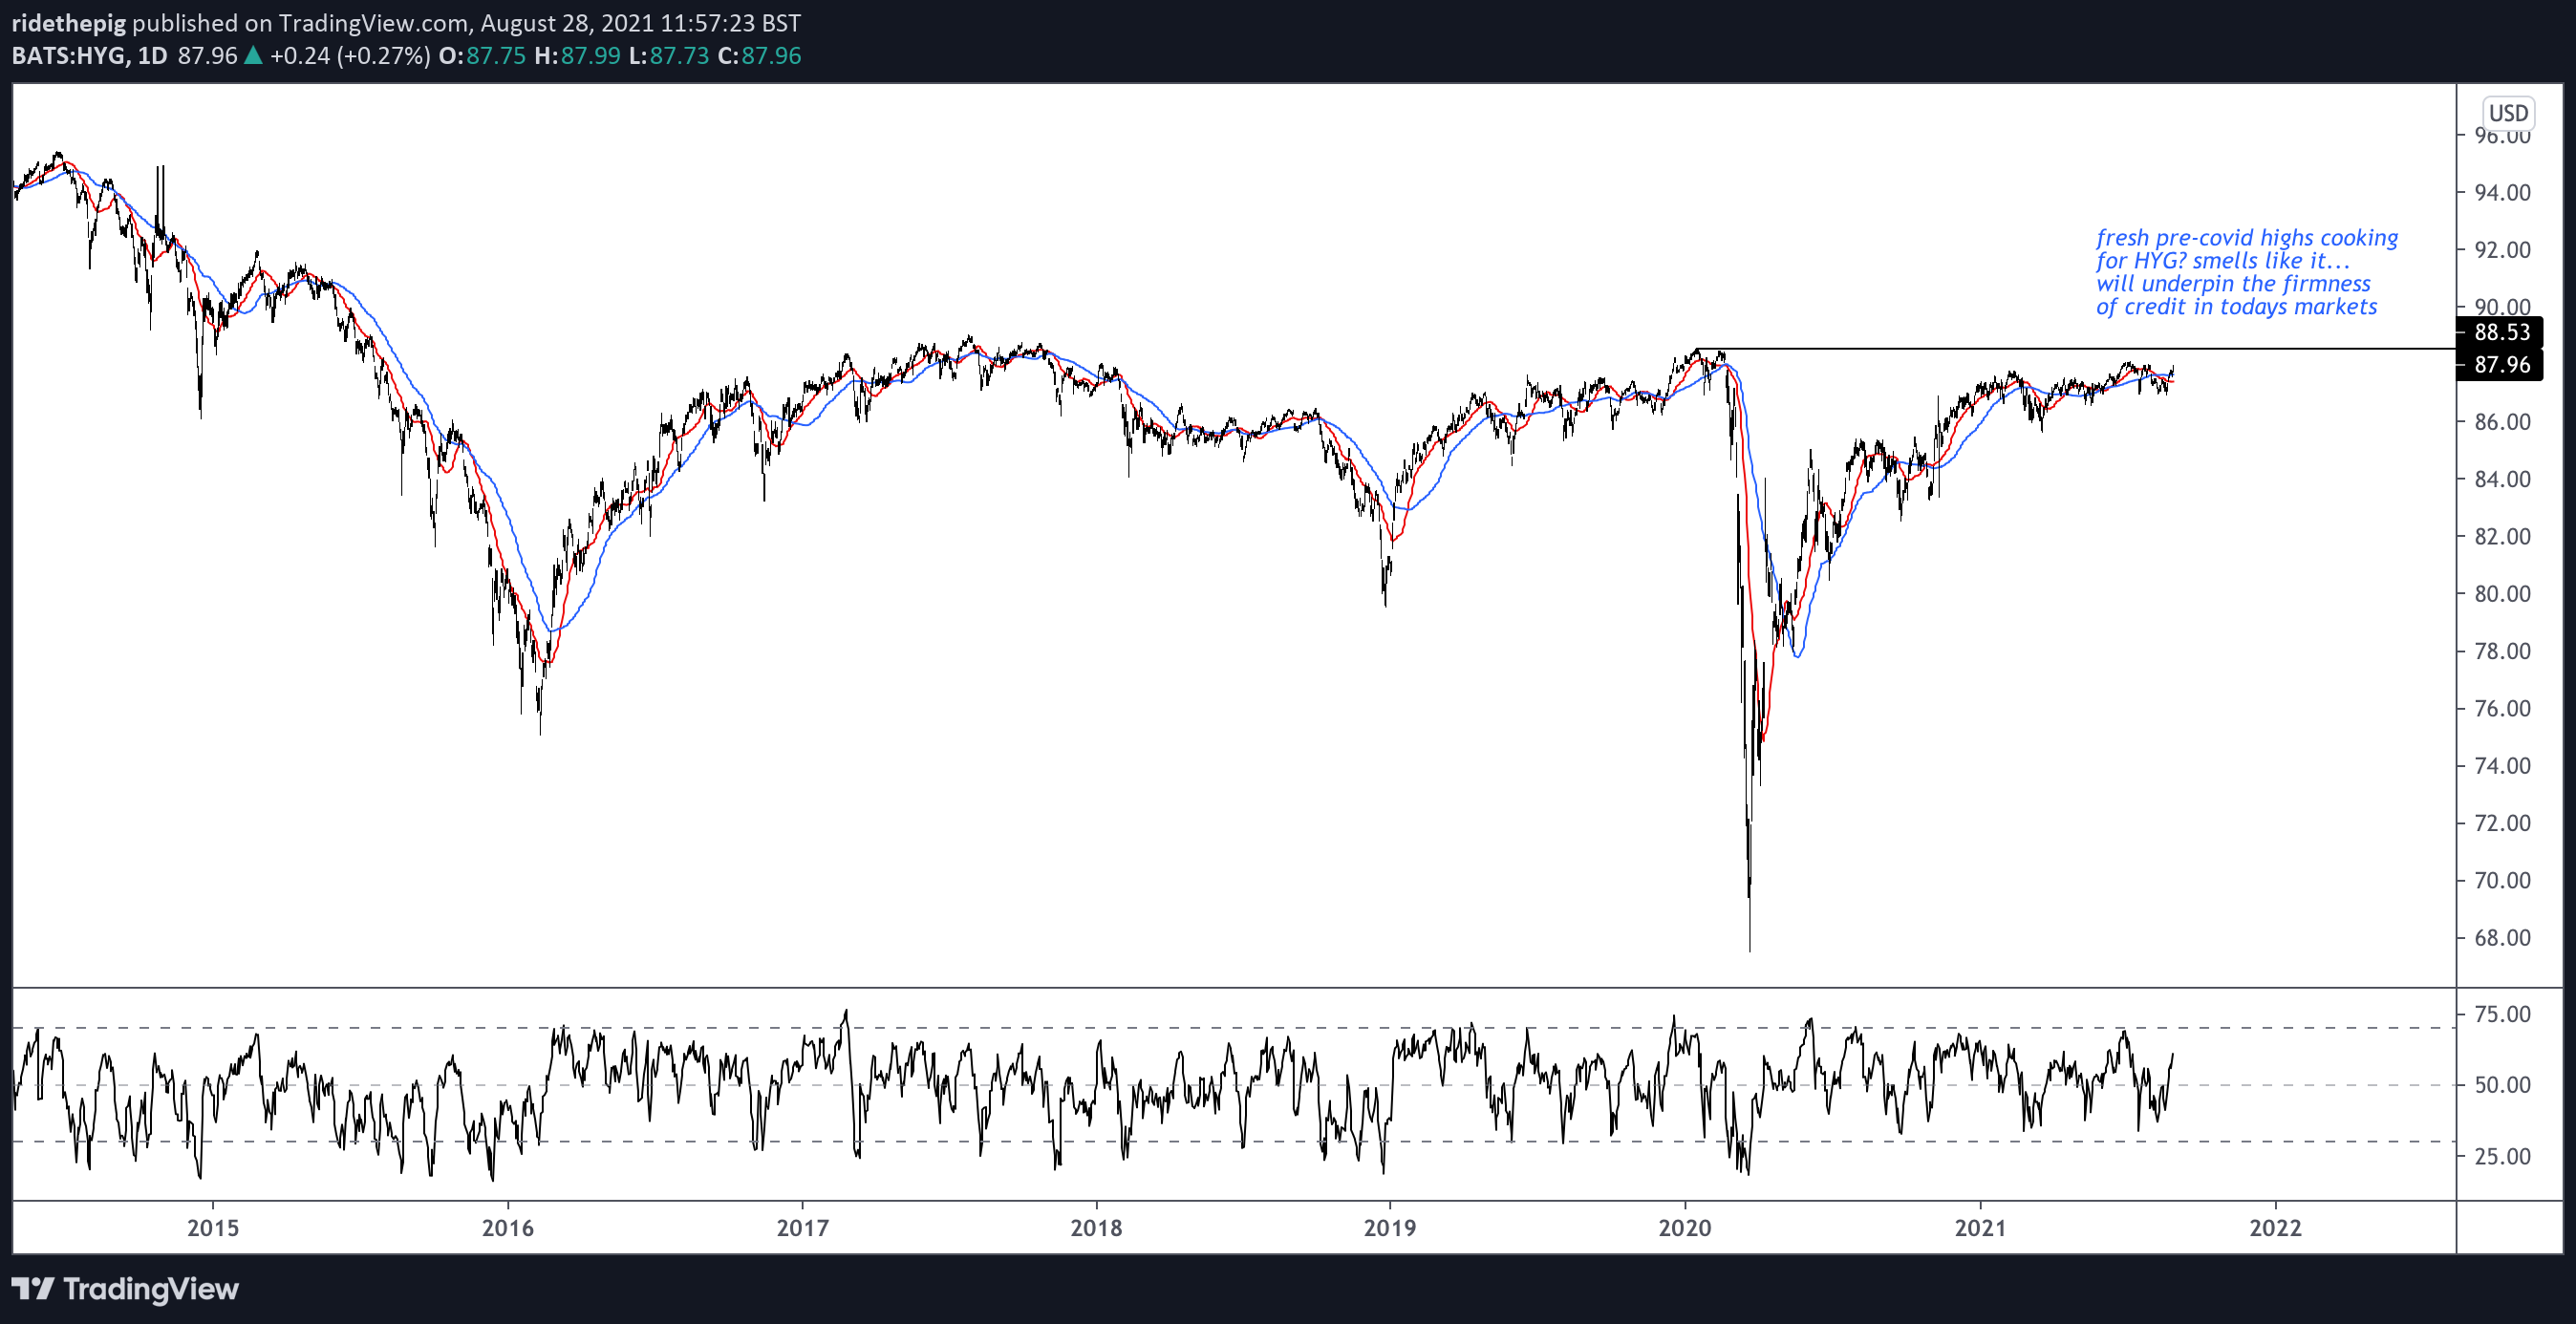Click the BATS:HYG, 1D symbol header
This screenshot has height=1324, width=2576.
(x=90, y=56)
